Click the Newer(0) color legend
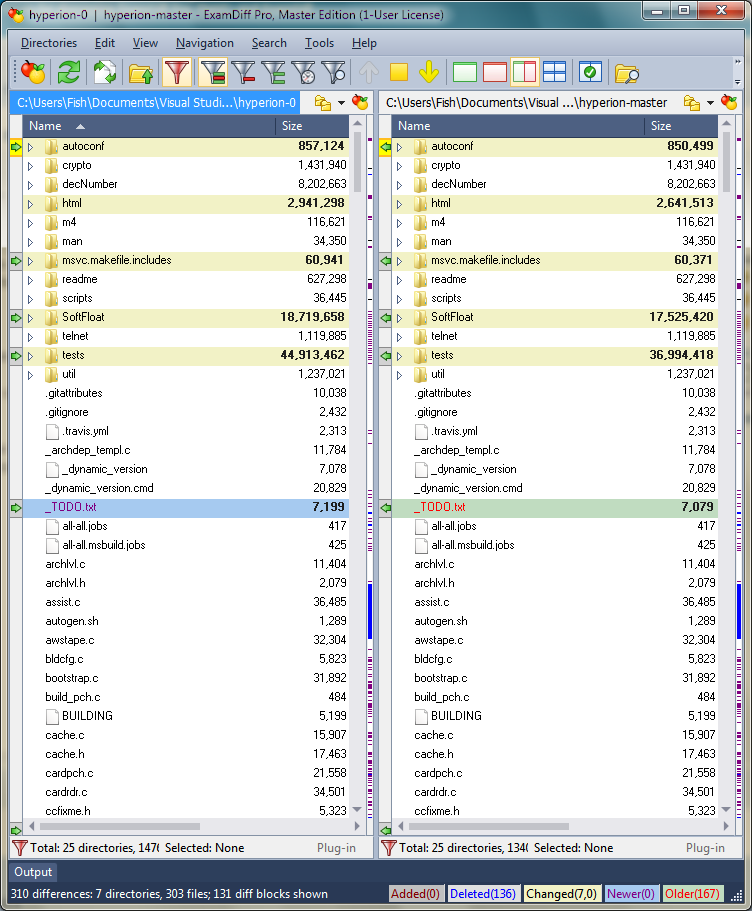This screenshot has height=911, width=752. (631, 894)
